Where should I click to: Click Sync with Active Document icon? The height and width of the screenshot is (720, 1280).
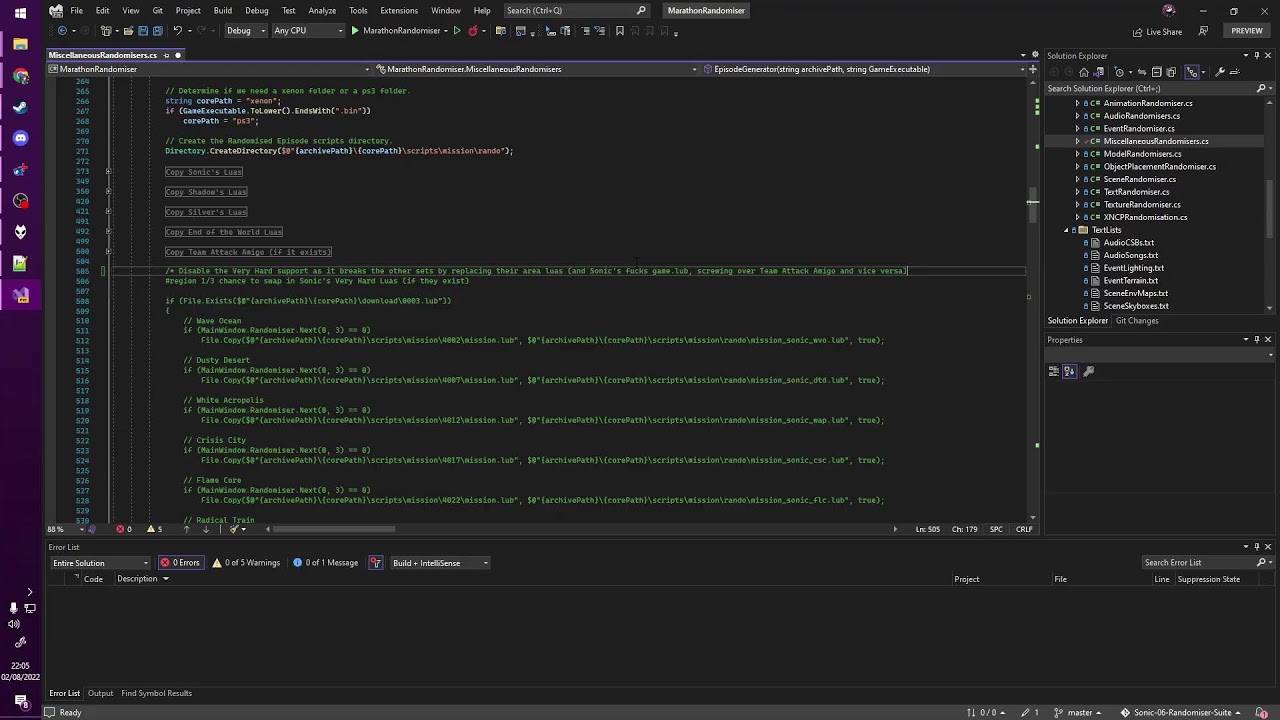(1142, 72)
